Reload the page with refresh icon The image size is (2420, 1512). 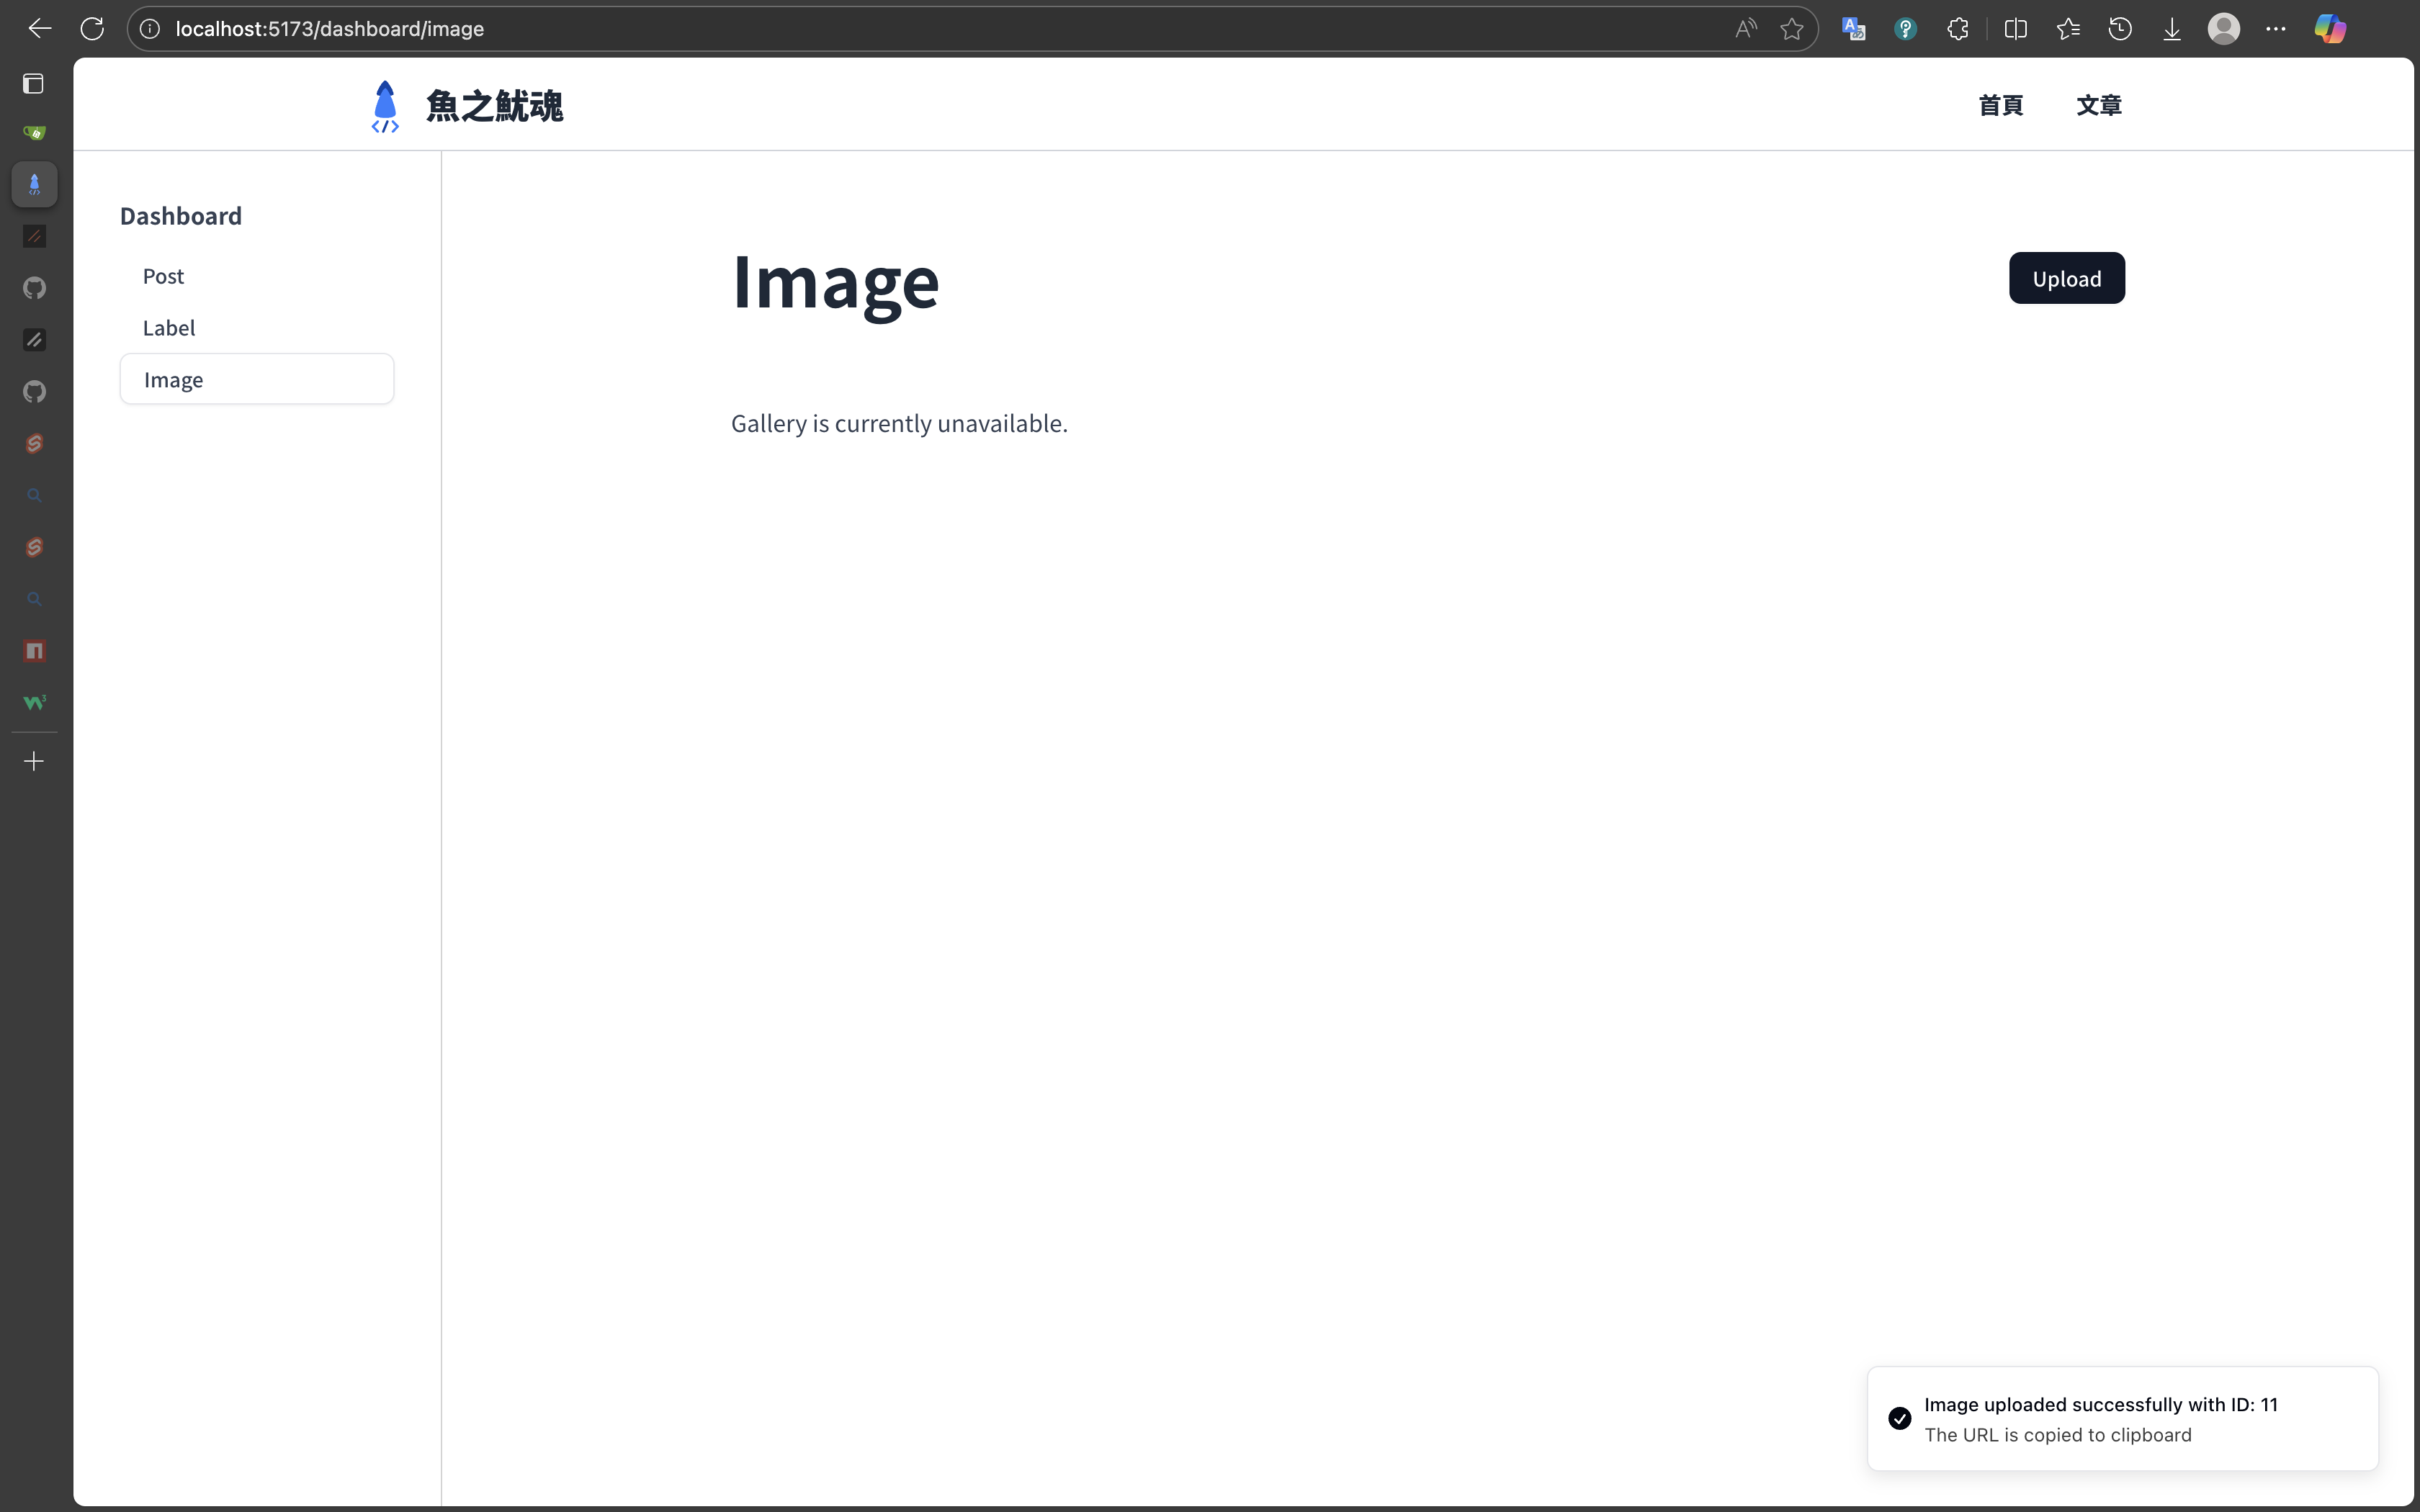92,29
